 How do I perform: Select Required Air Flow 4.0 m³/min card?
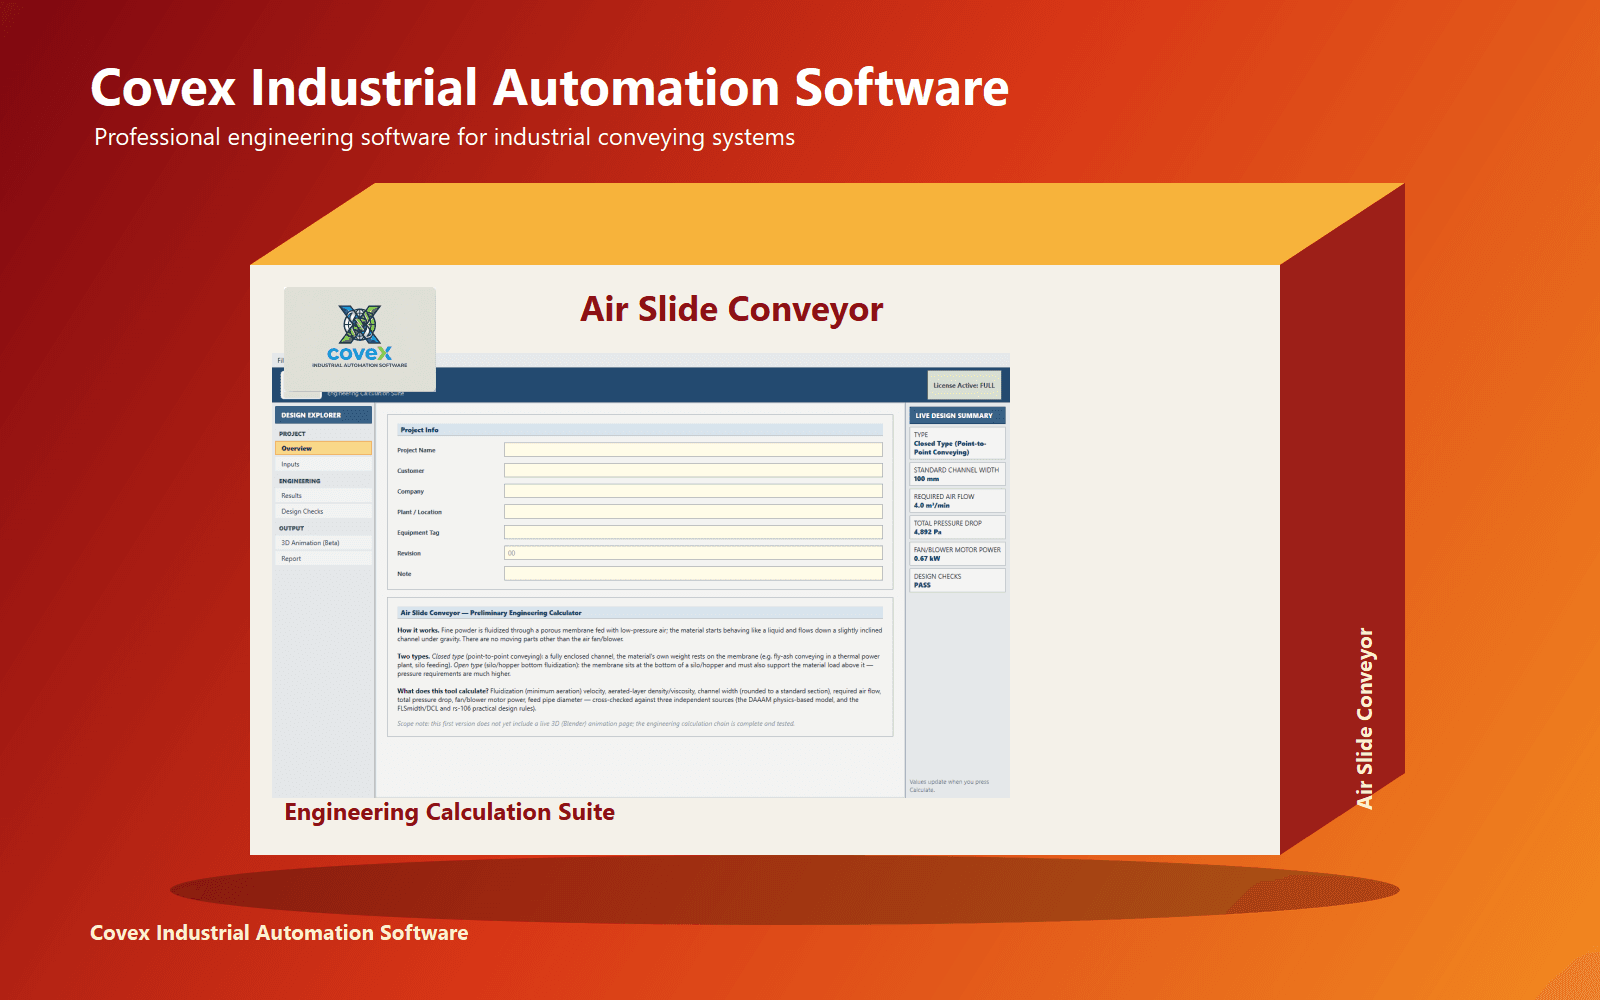click(957, 501)
